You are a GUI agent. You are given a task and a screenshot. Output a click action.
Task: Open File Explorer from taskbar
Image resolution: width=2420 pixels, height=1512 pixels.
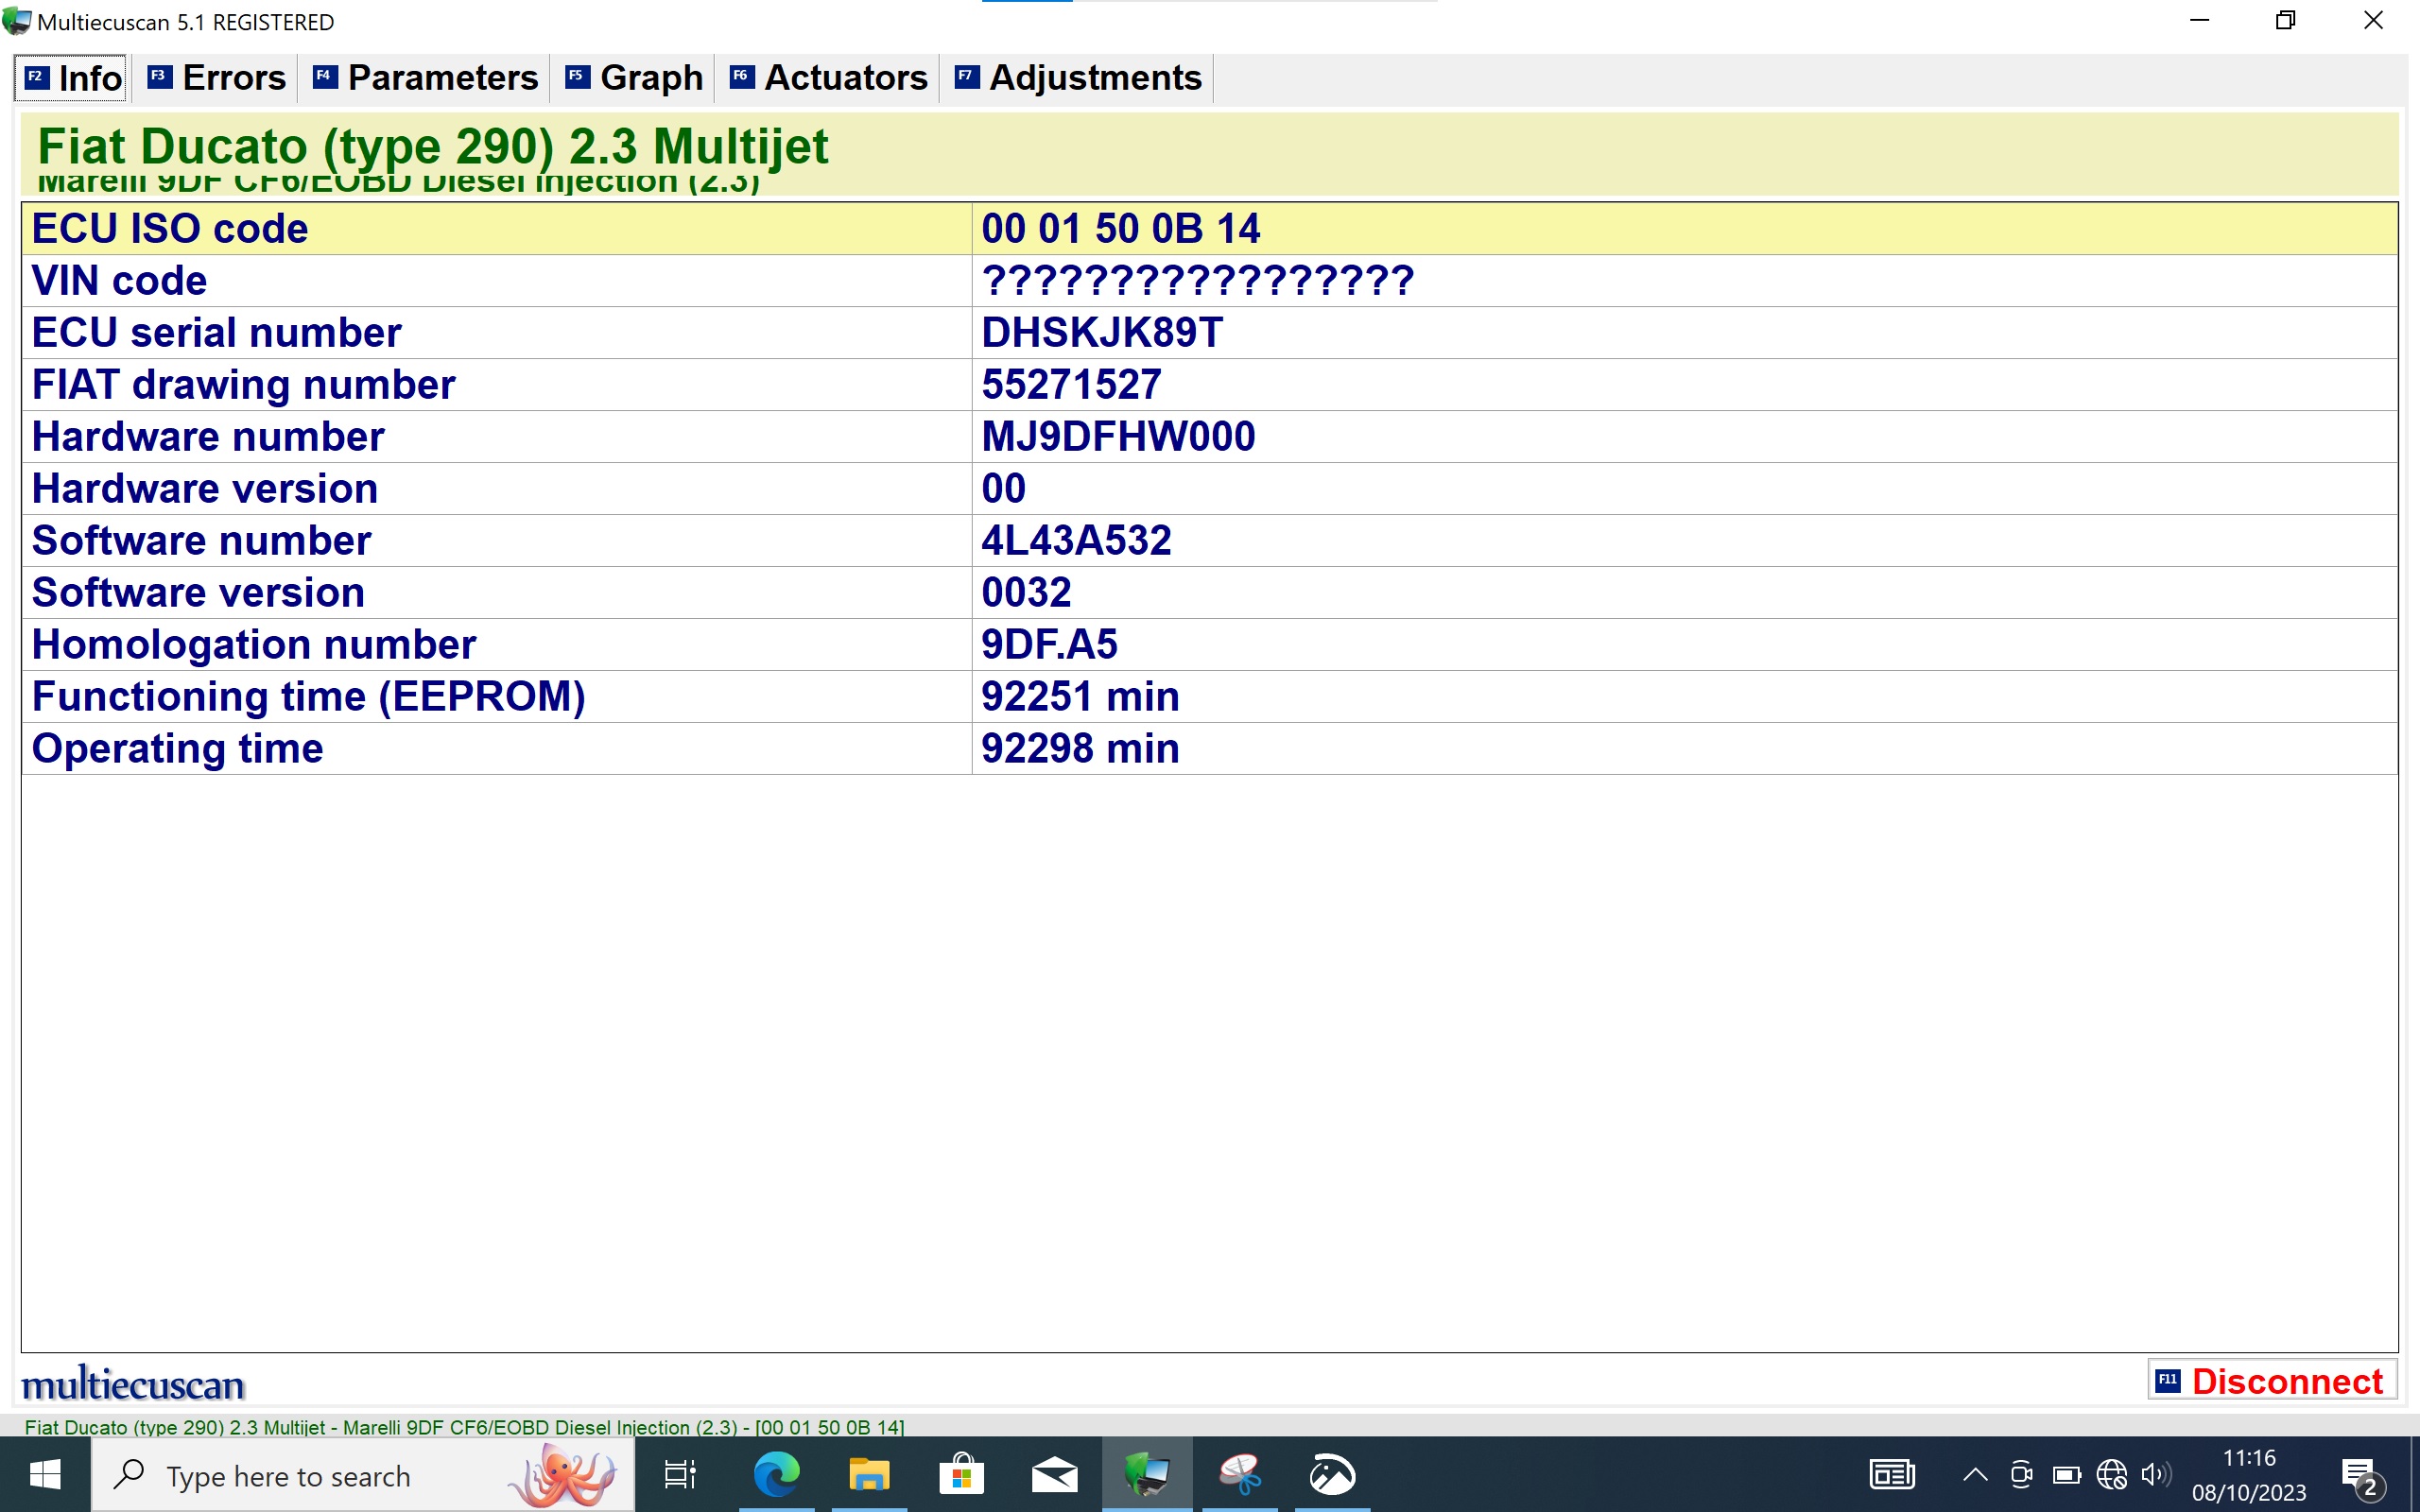869,1475
